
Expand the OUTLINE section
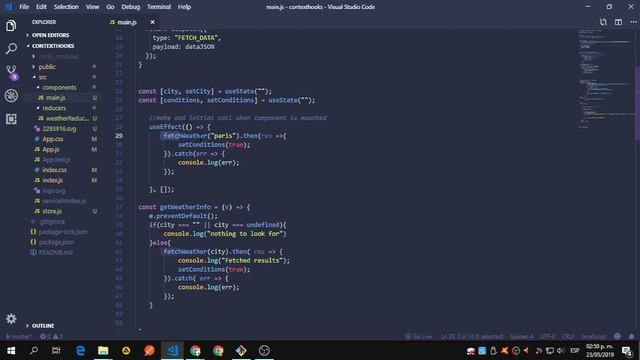pyautogui.click(x=43, y=326)
